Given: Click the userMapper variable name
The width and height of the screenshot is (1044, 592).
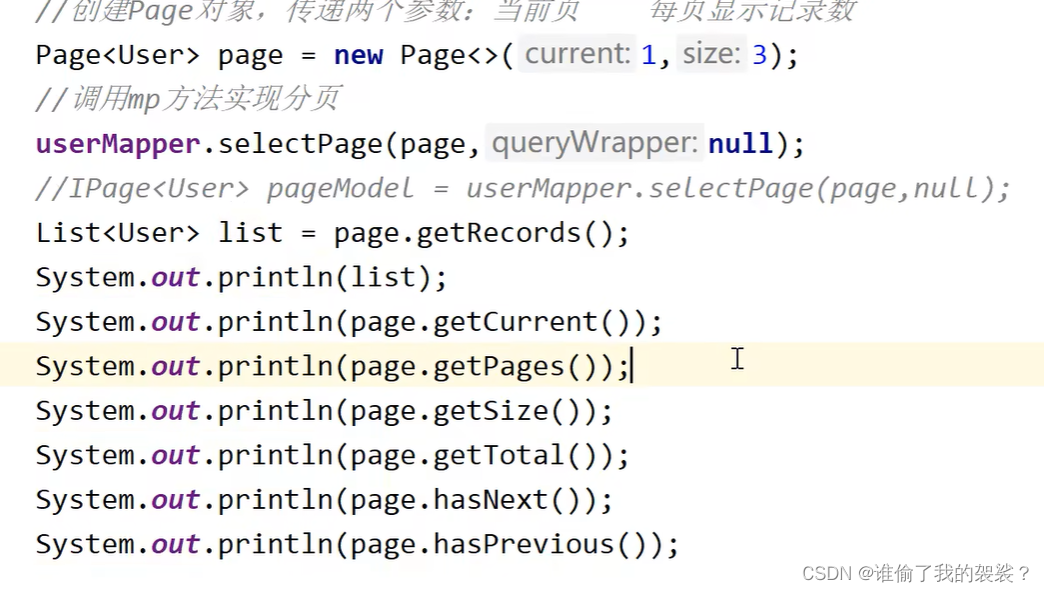Looking at the screenshot, I should tap(117, 144).
